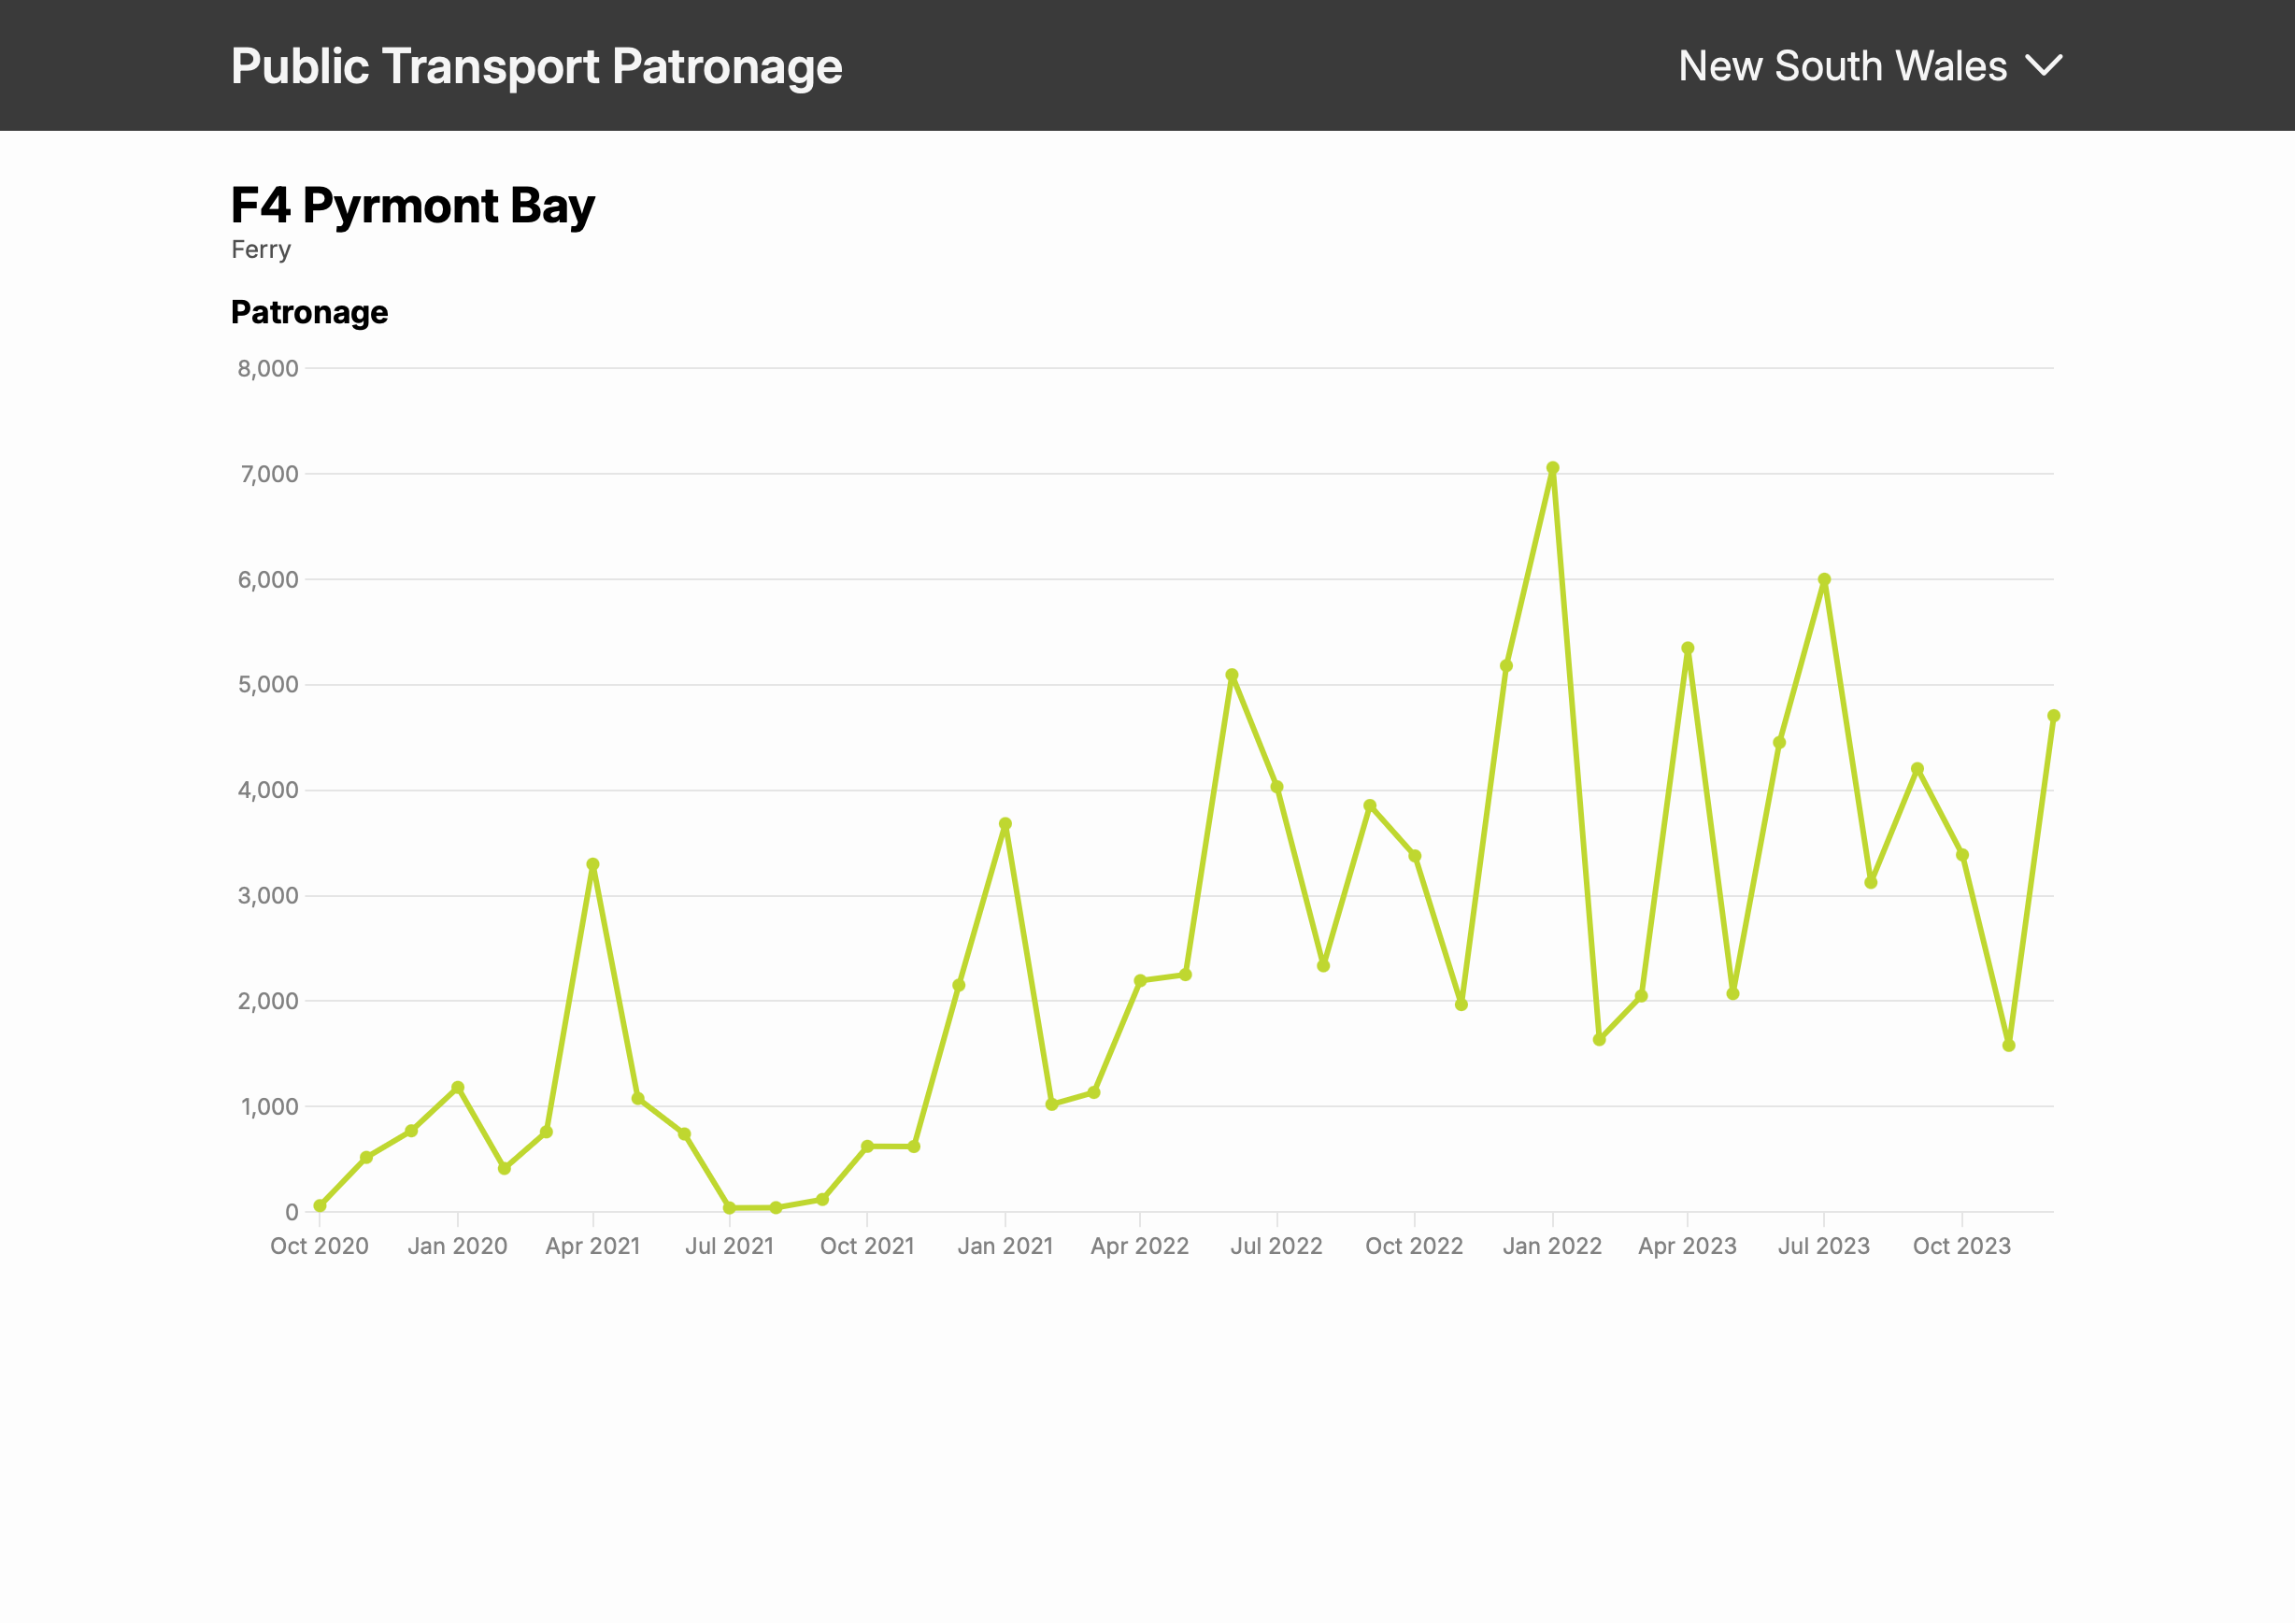Open the New South Wales region dropdown
The height and width of the screenshot is (1624, 2295).
tap(1842, 66)
